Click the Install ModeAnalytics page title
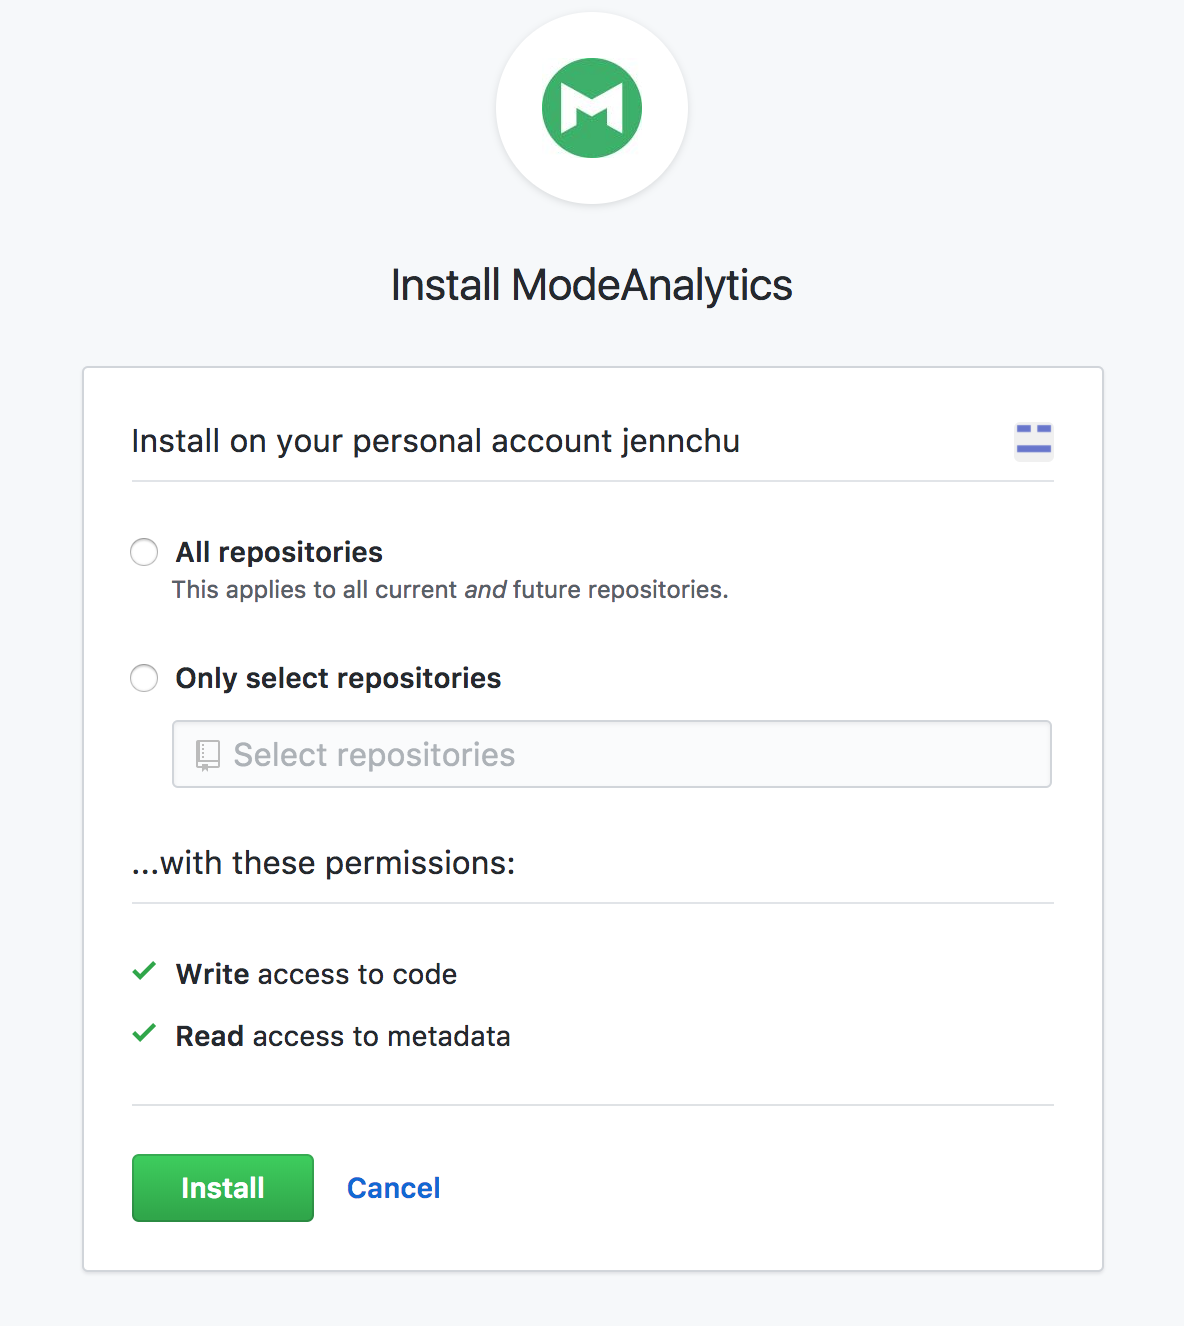 (x=591, y=285)
